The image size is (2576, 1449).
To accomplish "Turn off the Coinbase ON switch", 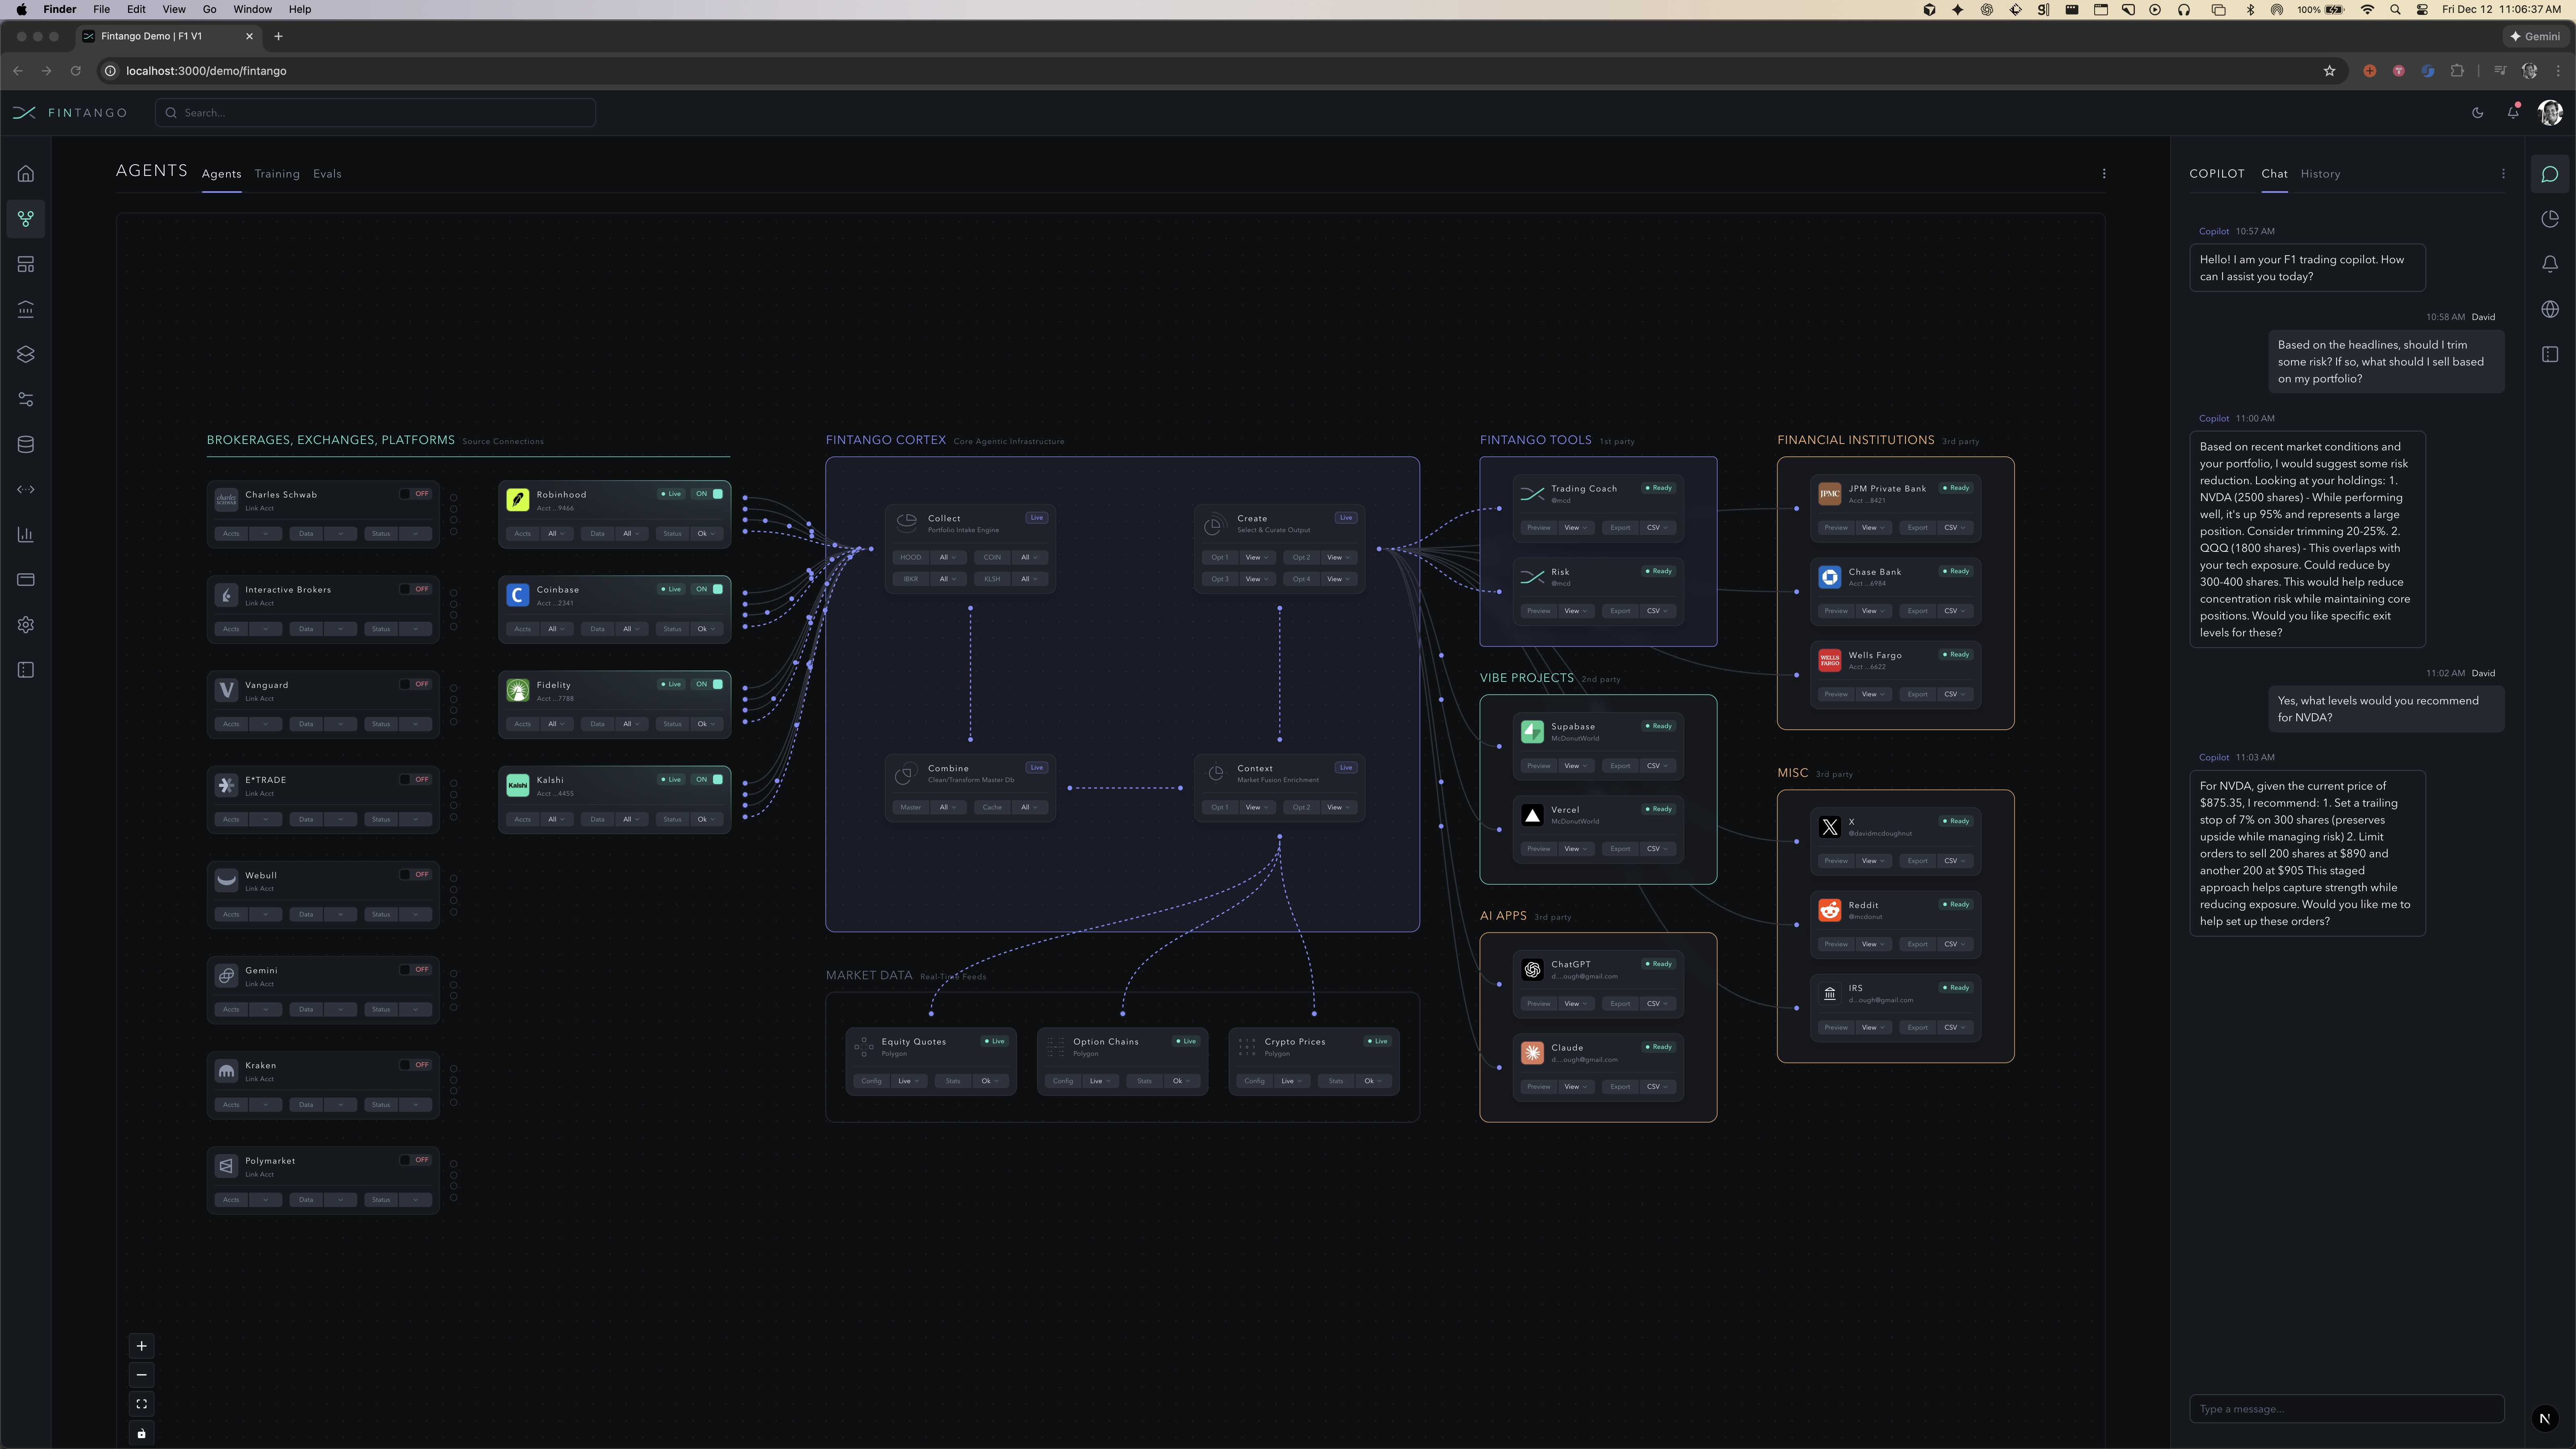I will point(709,589).
